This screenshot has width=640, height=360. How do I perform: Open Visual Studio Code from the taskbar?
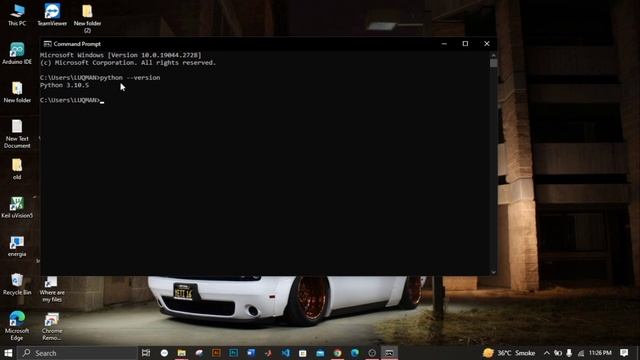(x=286, y=353)
